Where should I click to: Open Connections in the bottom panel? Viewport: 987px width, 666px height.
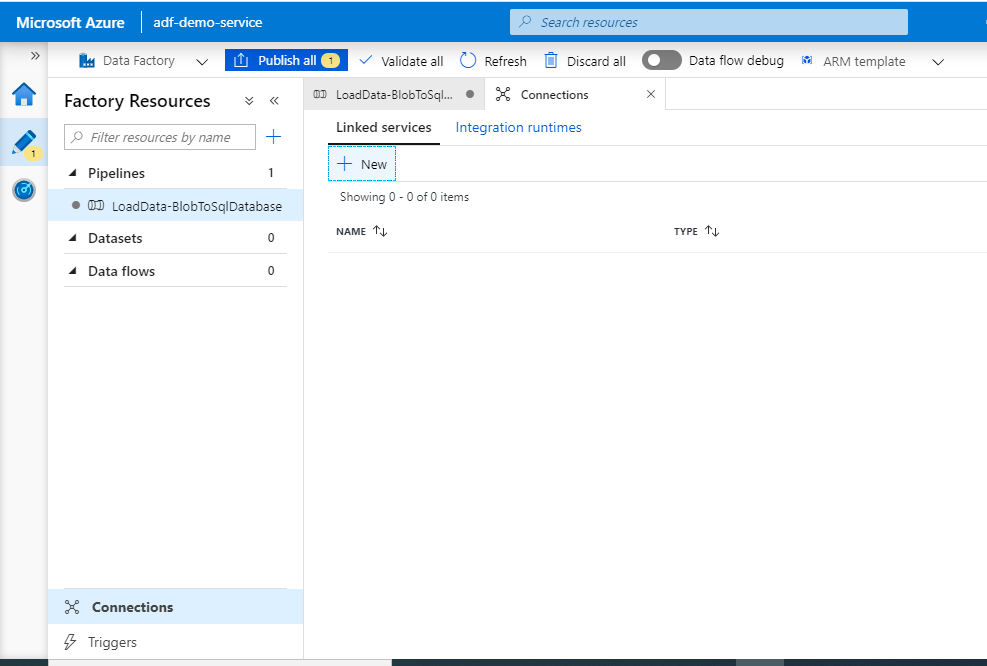click(176, 607)
